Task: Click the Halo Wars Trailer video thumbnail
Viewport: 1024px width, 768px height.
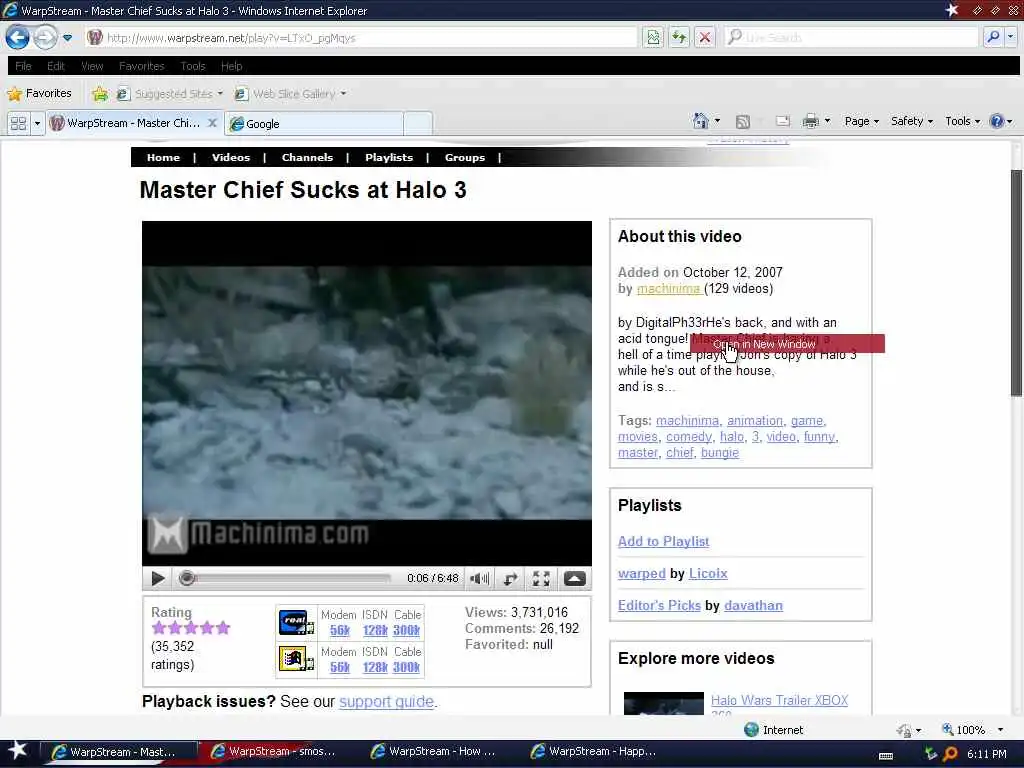Action: pyautogui.click(x=664, y=704)
